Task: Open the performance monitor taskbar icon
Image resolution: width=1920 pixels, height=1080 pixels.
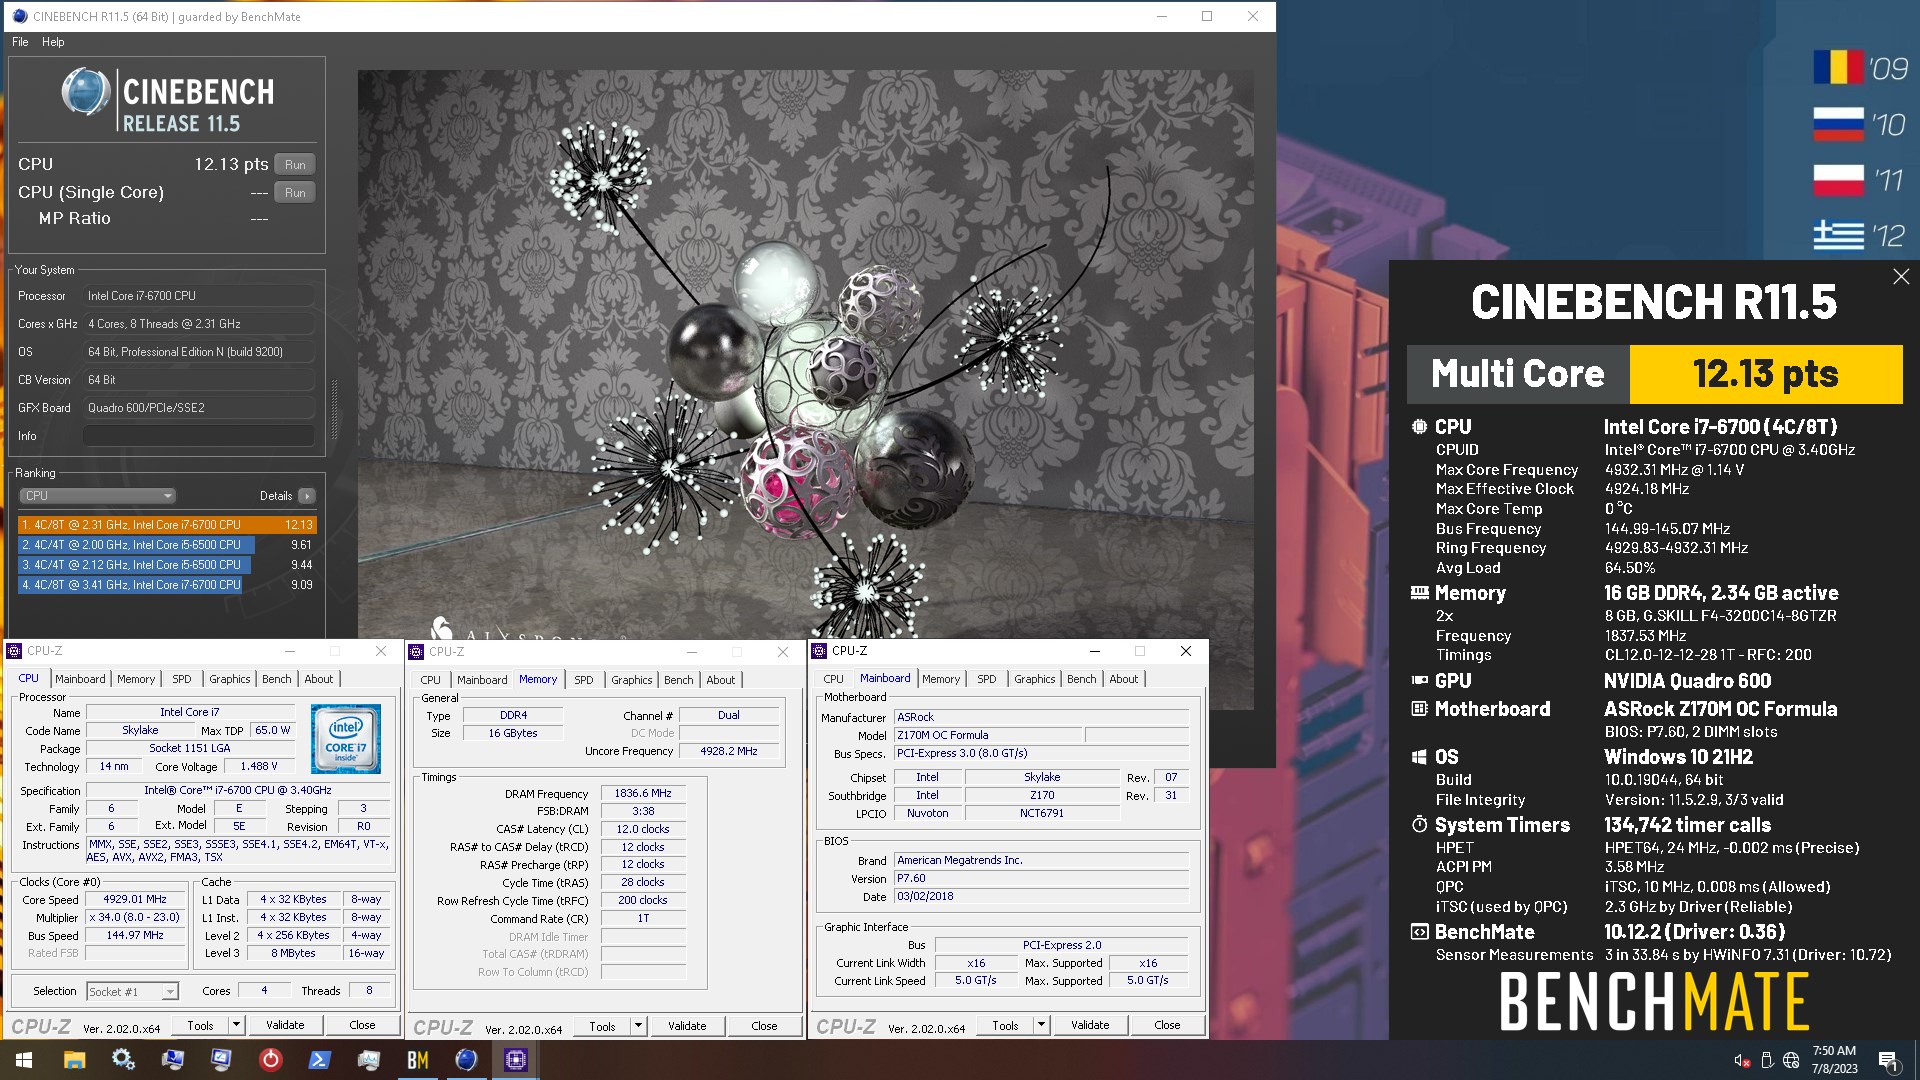Action: coord(368,1060)
